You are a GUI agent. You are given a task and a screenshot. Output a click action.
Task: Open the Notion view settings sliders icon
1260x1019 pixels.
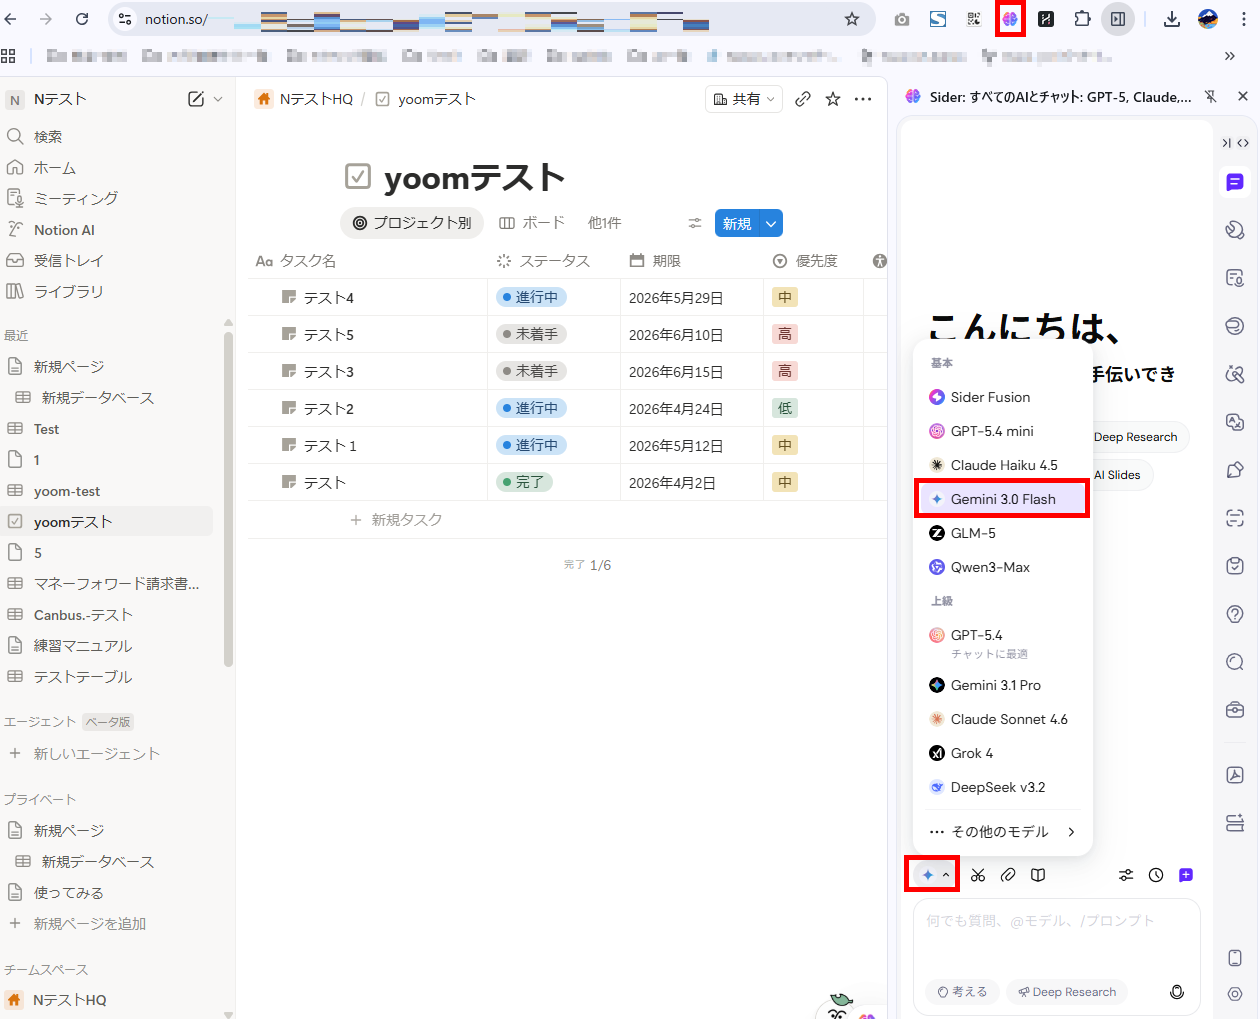click(695, 223)
